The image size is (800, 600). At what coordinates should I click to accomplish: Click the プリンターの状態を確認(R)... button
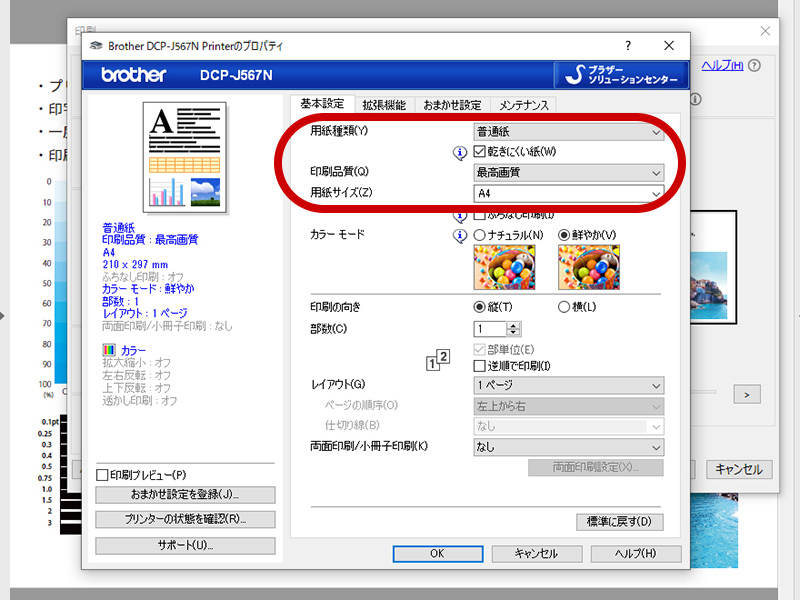pos(185,519)
